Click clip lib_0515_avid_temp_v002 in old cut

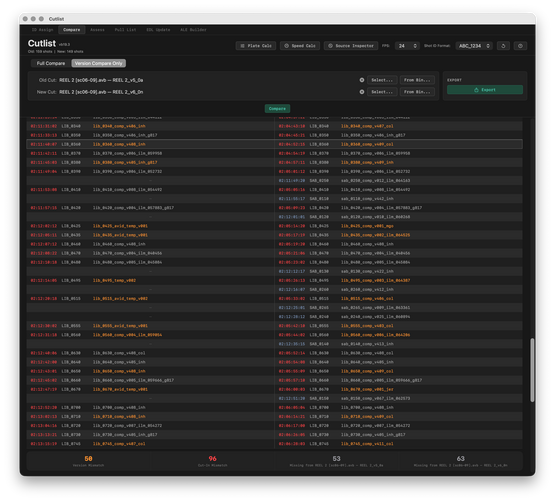120,298
